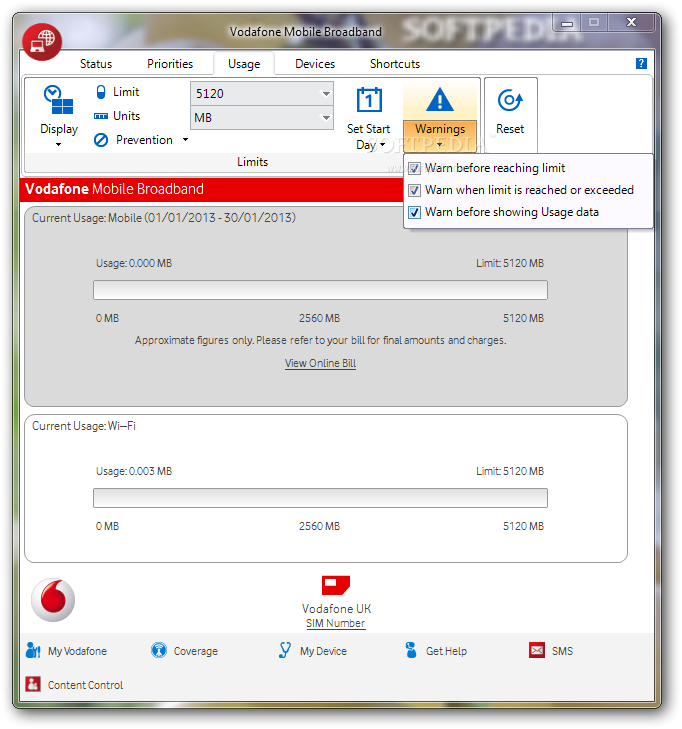Click the Current Usage: Wi-Fi heading
This screenshot has height=729, width=682.
click(84, 426)
